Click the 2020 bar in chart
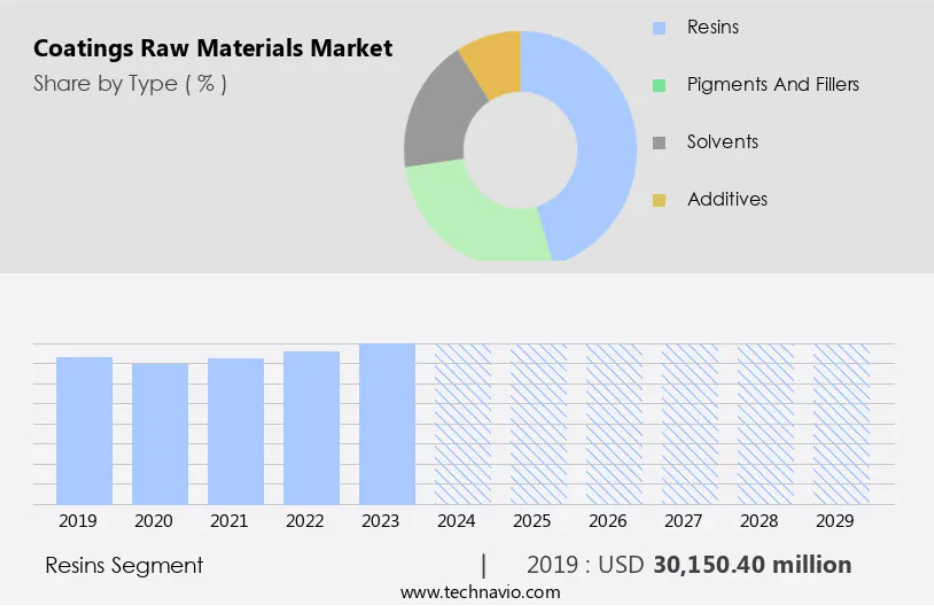This screenshot has height=606, width=934. (160, 434)
